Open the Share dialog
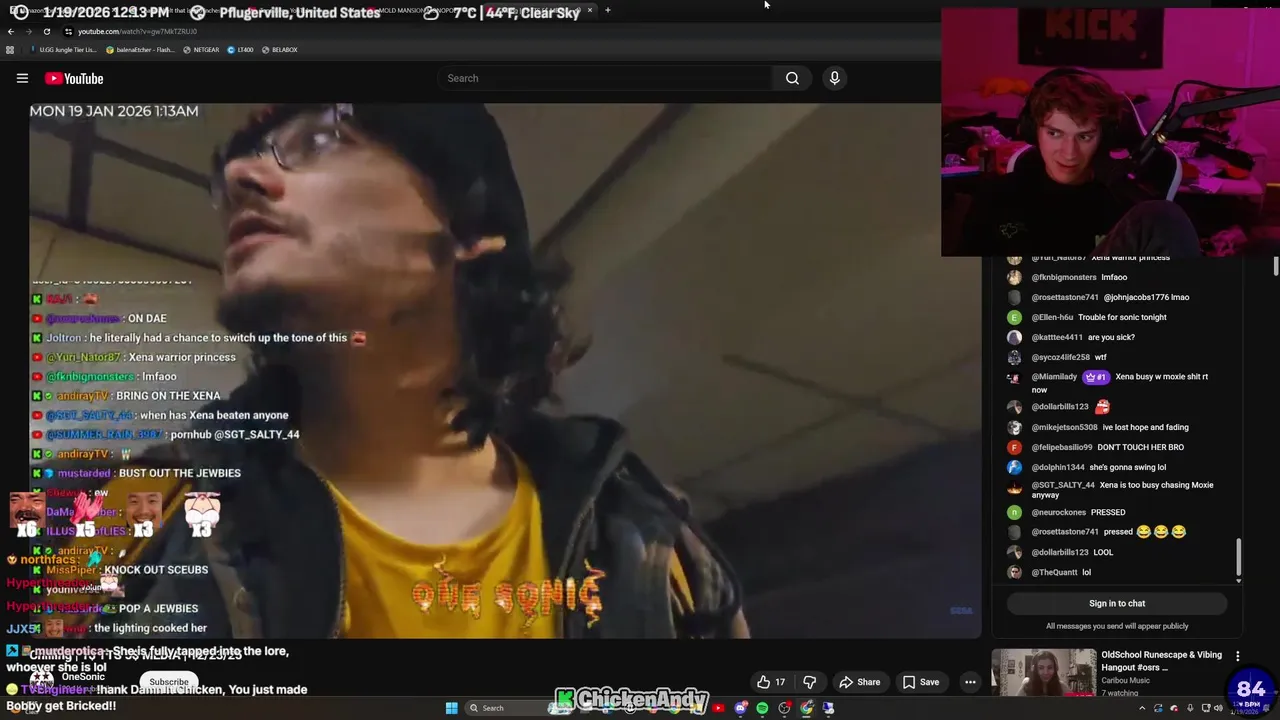The image size is (1280, 720). tap(859, 682)
